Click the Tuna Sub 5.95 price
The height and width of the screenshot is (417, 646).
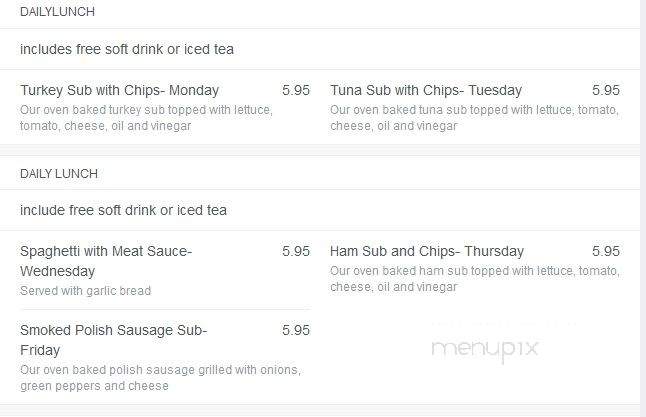click(606, 90)
